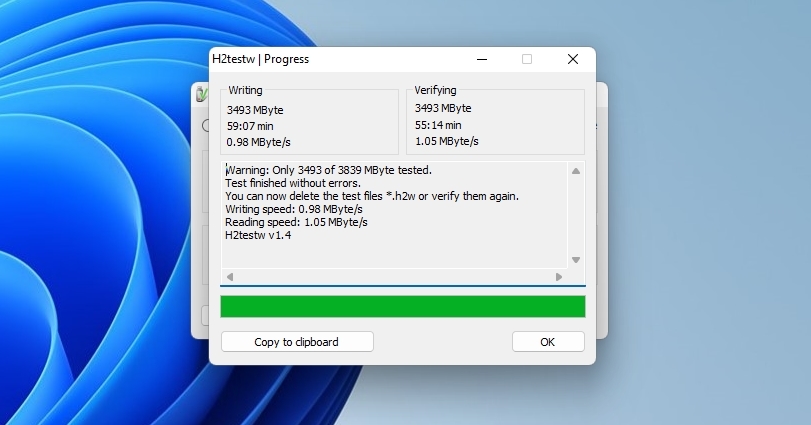This screenshot has width=811, height=425.
Task: Click the 'Test finished without errors.' line
Action: (x=293, y=183)
